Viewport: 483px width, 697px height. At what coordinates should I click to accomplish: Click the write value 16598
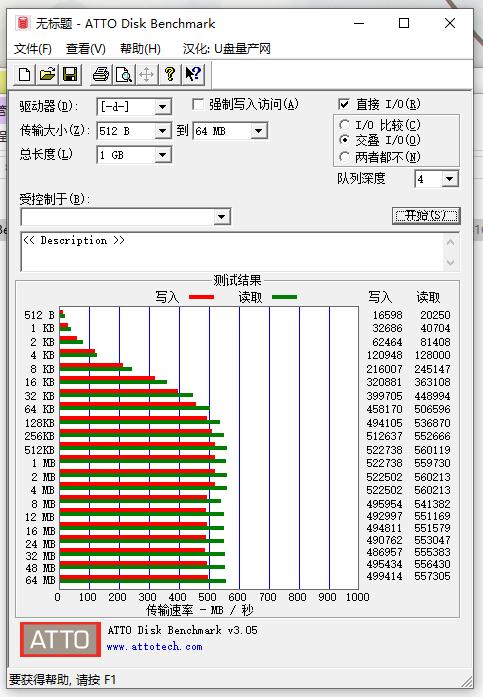click(387, 315)
